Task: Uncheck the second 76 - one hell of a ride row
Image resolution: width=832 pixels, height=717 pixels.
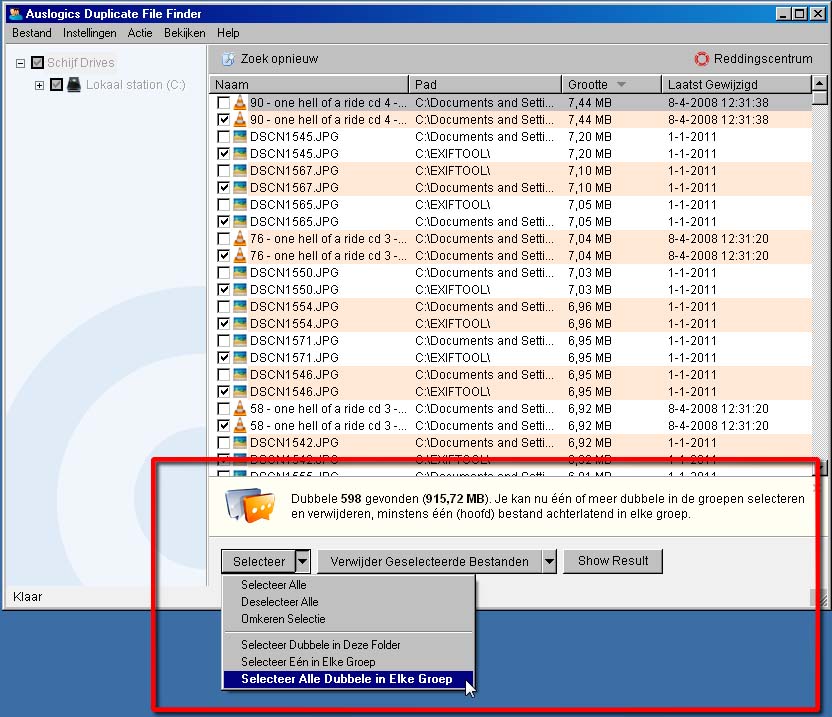Action: (x=223, y=255)
